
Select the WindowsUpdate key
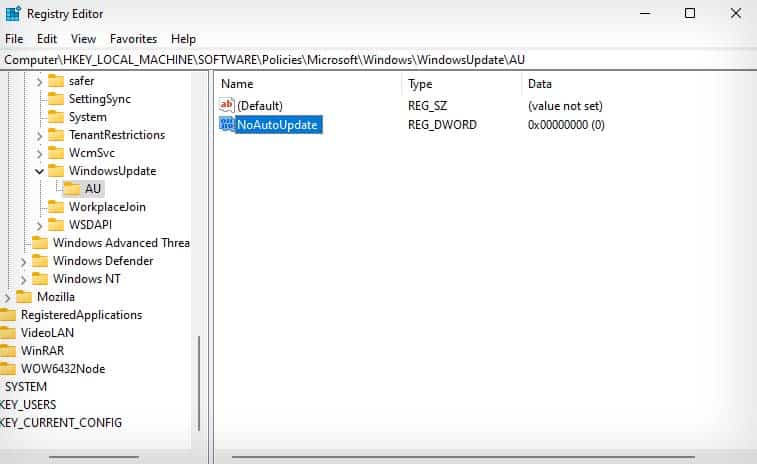[x=112, y=170]
